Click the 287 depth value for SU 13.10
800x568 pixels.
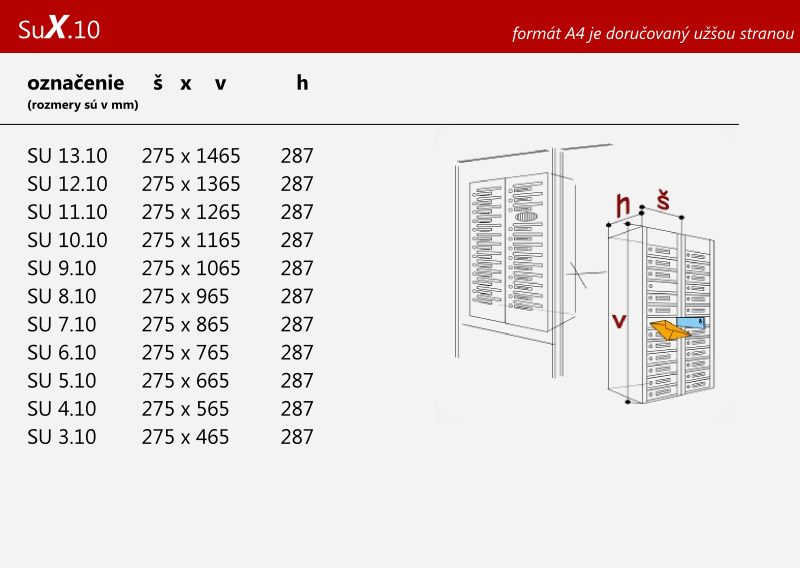coord(297,156)
